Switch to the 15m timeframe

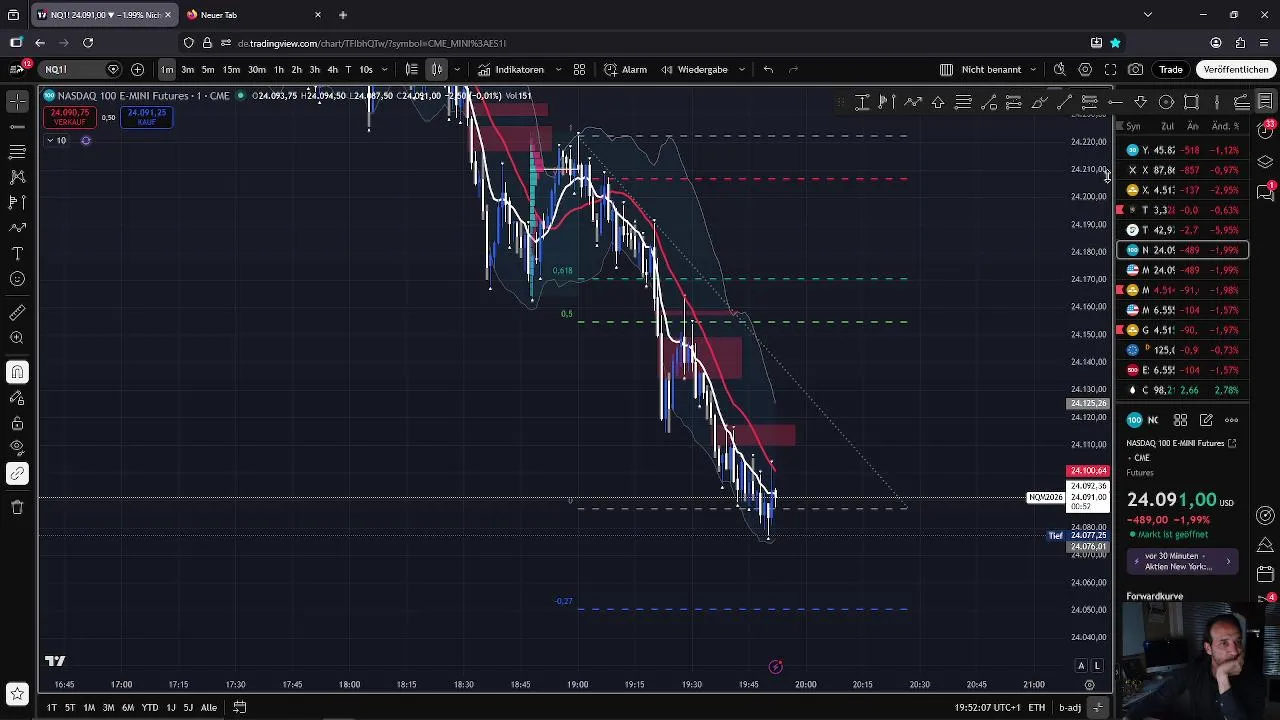(x=231, y=69)
